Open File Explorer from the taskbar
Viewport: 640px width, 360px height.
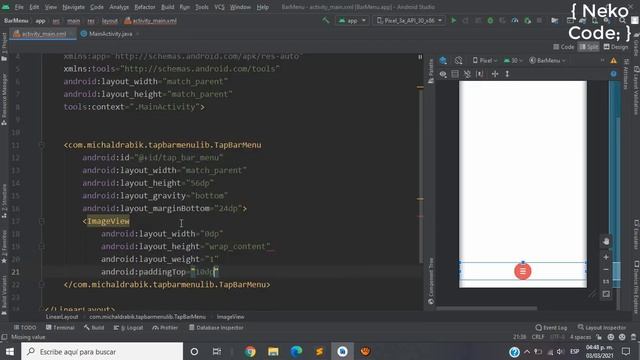pos(273,351)
